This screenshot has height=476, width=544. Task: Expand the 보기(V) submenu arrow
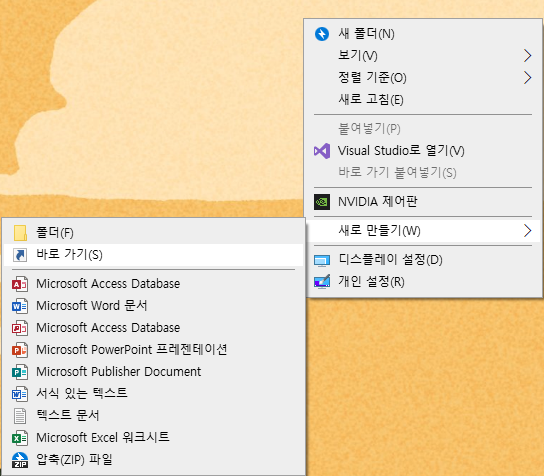click(527, 56)
